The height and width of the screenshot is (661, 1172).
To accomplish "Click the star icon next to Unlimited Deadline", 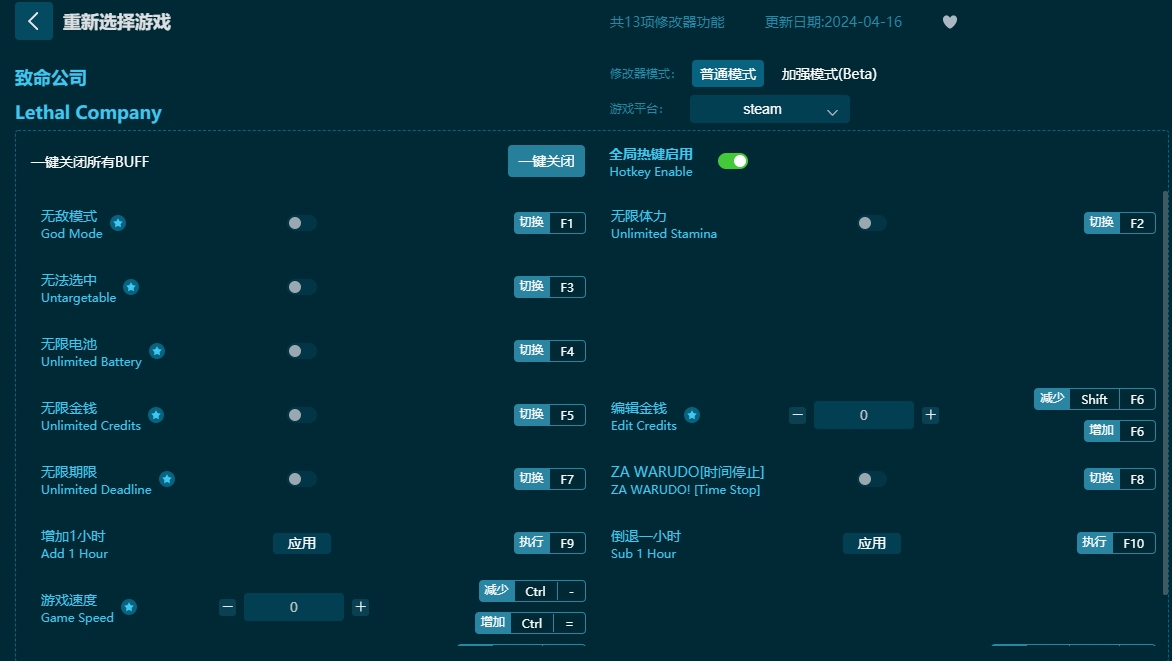I will click(x=167, y=479).
